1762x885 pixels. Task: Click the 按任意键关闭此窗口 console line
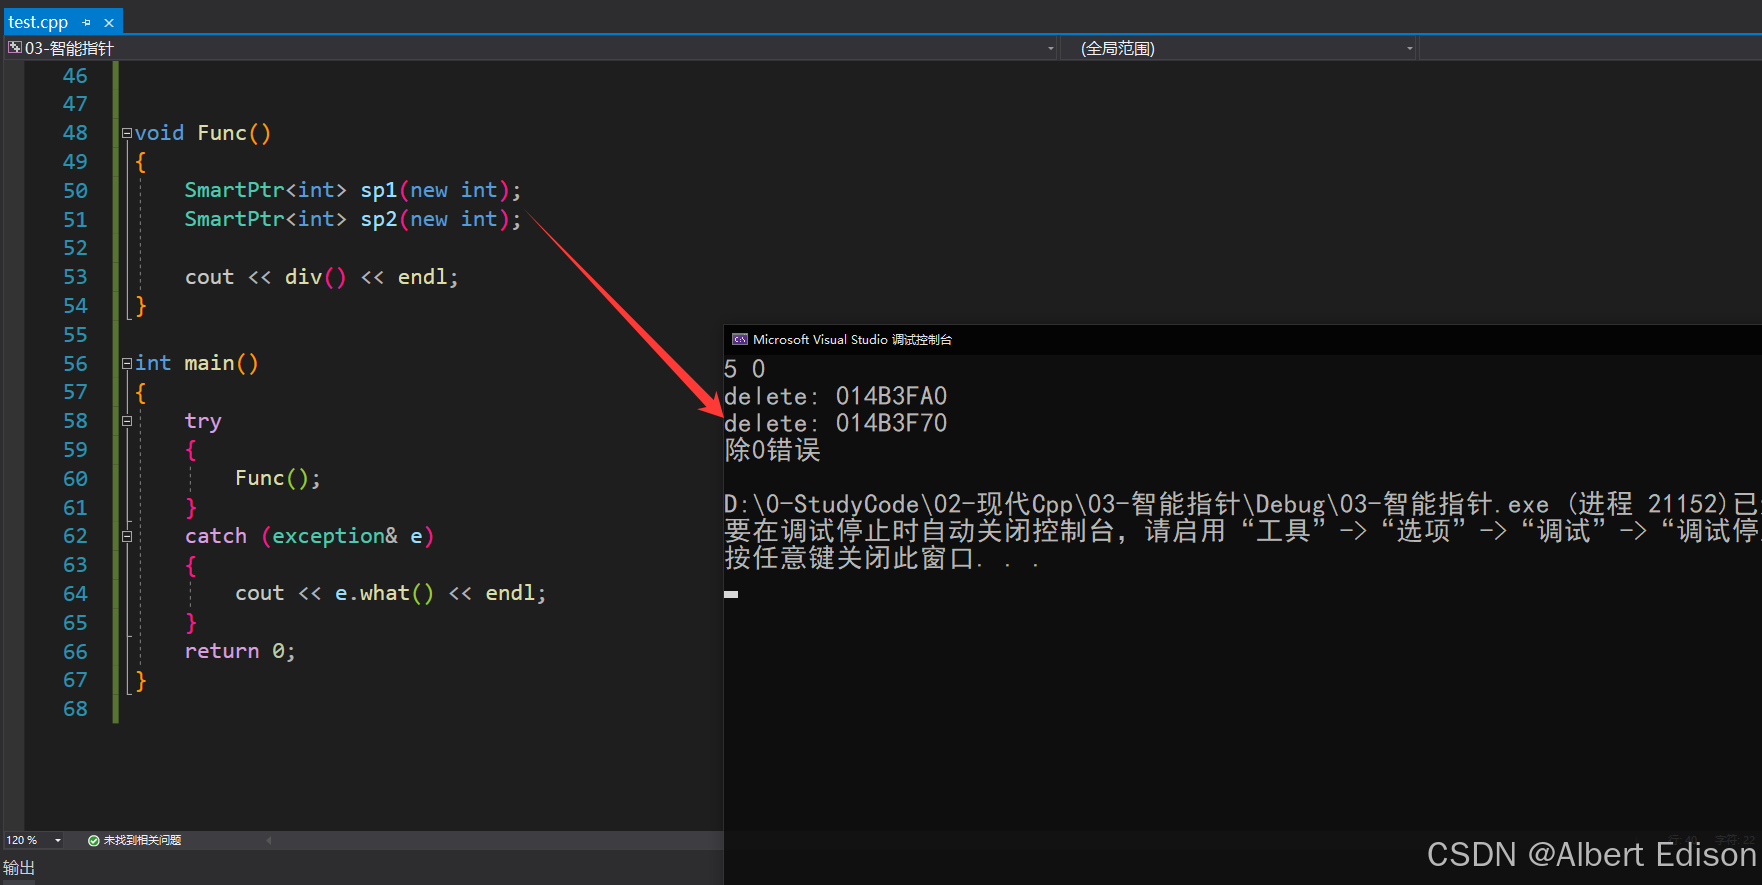(x=881, y=558)
